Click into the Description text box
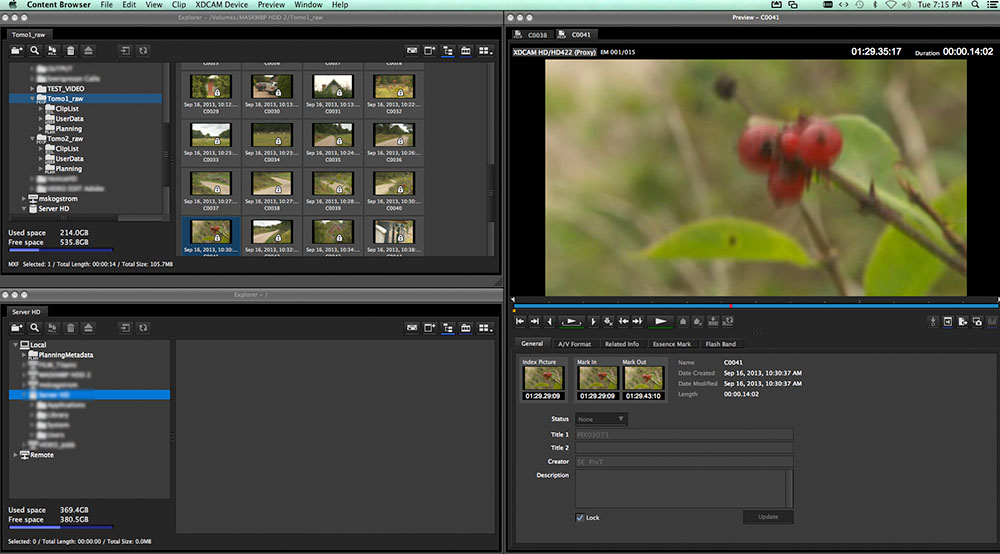The height and width of the screenshot is (554, 1000). click(x=680, y=488)
